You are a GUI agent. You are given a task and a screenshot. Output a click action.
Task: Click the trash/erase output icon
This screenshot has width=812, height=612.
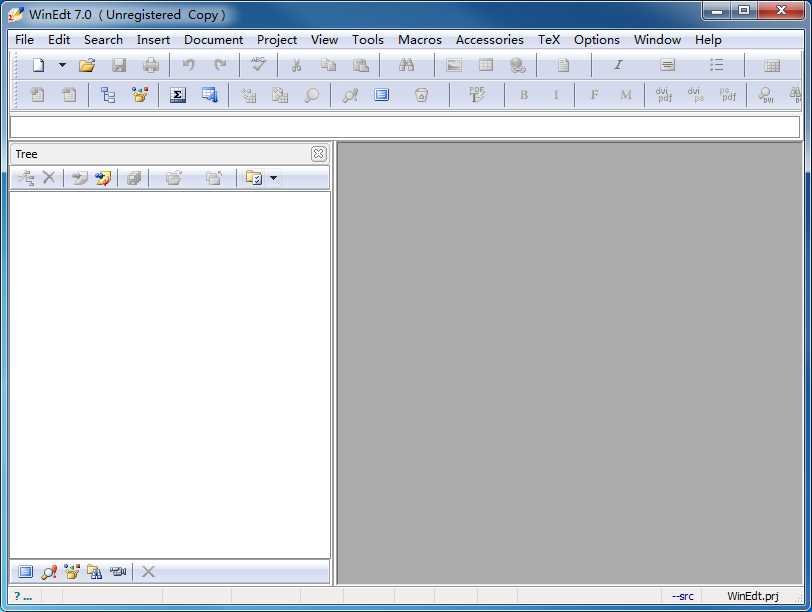click(422, 95)
